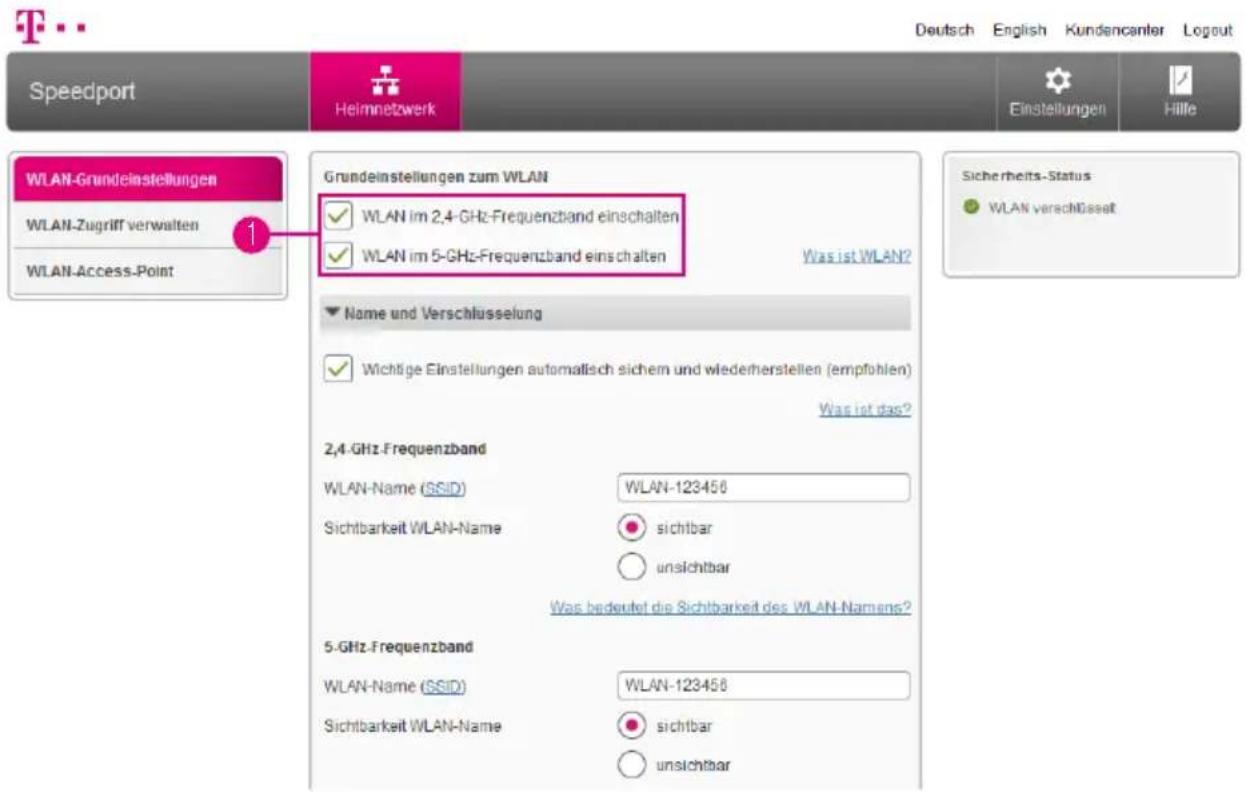Click Logout
The image size is (1246, 793).
(x=1207, y=30)
